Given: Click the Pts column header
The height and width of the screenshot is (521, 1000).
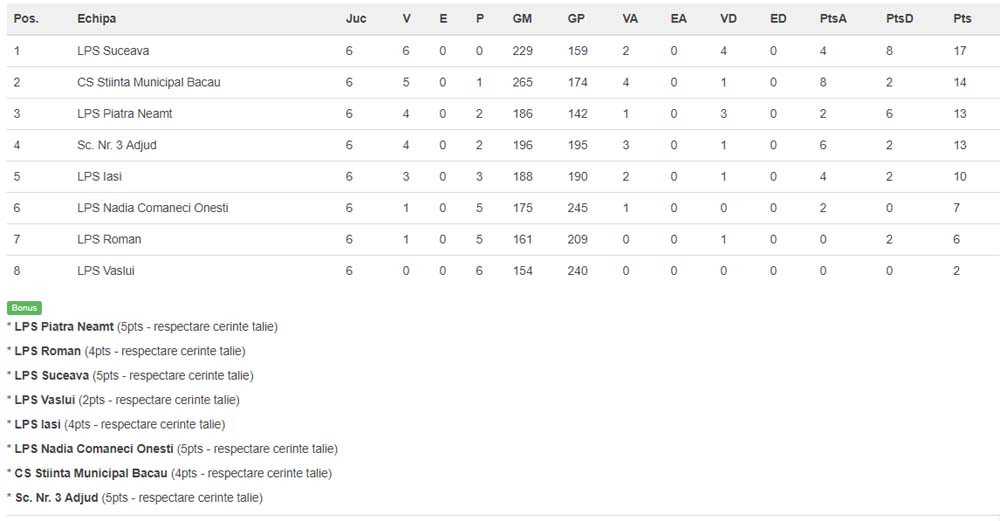Looking at the screenshot, I should (x=961, y=19).
